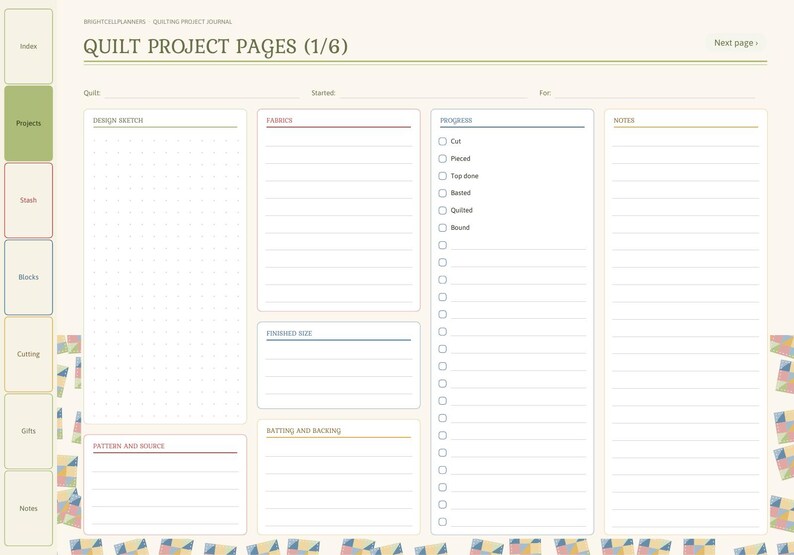Screen dimensions: 794x555
Task: Click the first line under Finished Size
Action: pos(338,352)
